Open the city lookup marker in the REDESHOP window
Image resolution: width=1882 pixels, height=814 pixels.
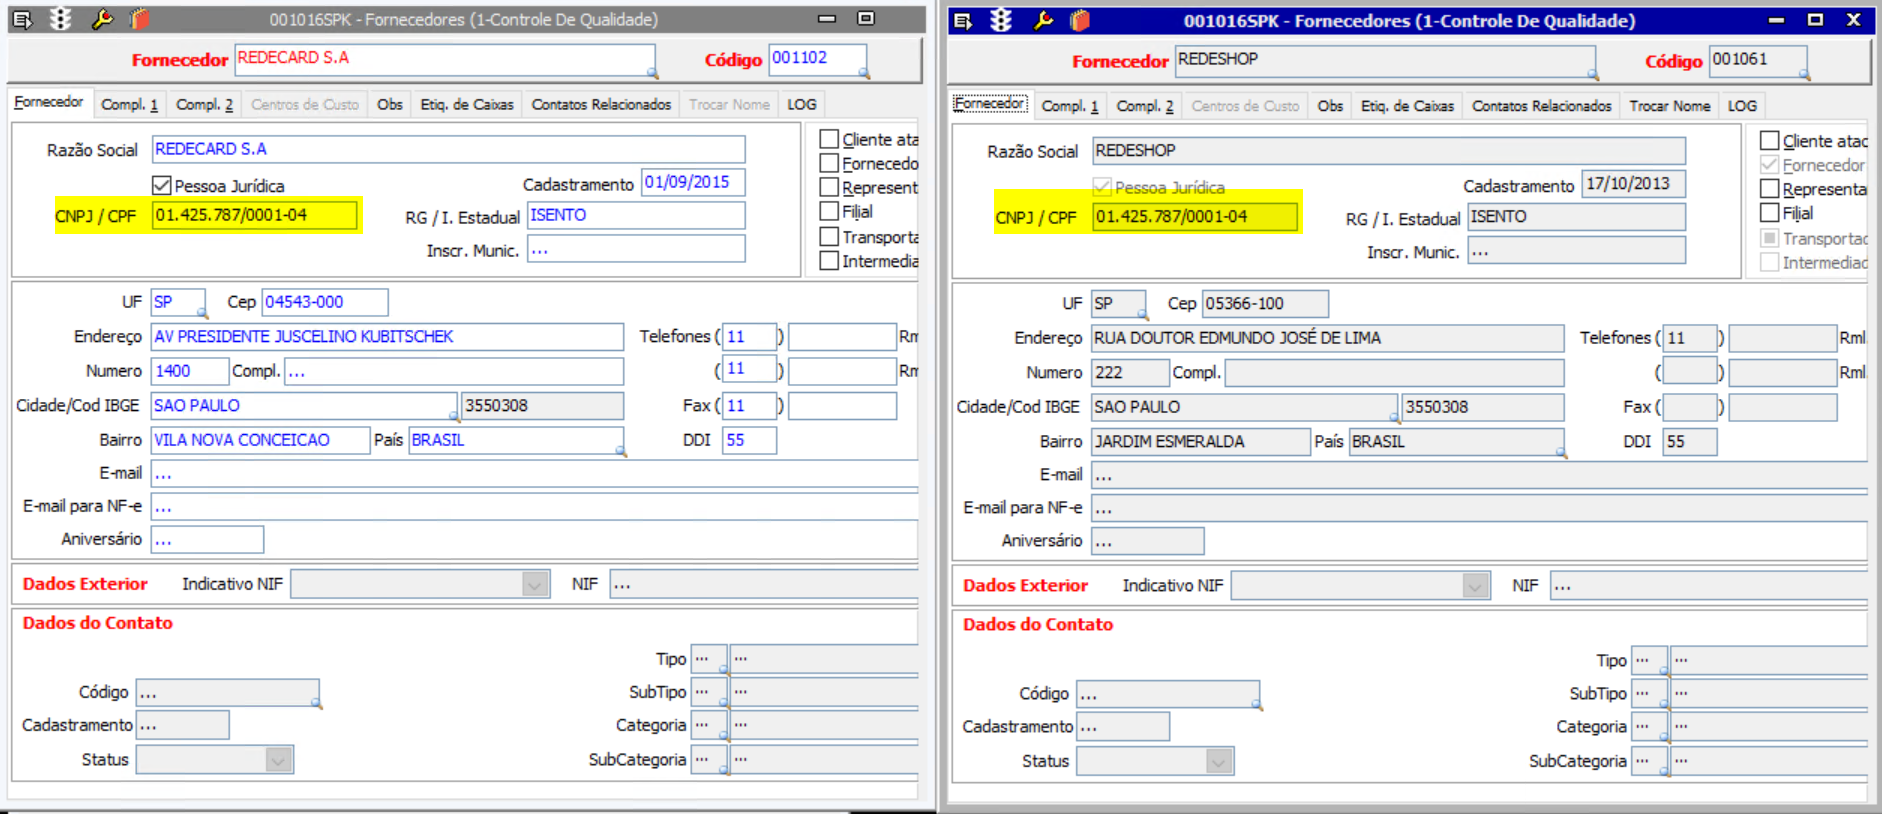click(x=1394, y=418)
